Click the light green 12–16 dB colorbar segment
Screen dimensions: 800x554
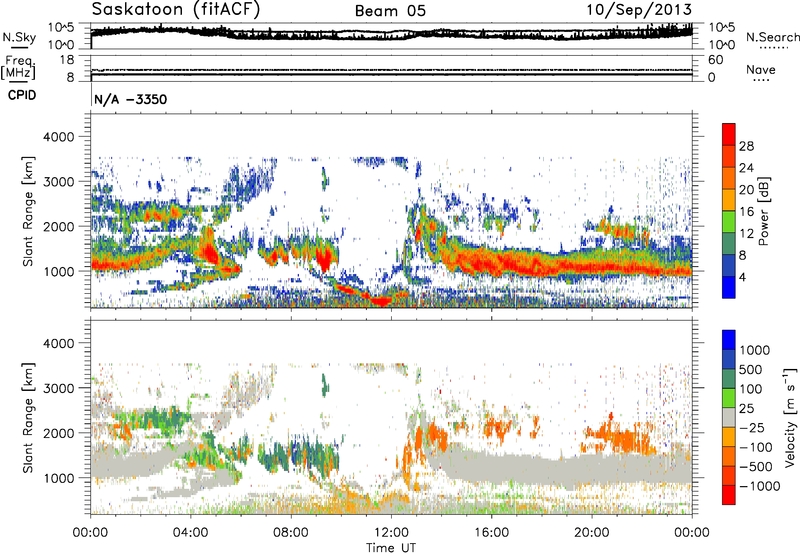(x=729, y=222)
